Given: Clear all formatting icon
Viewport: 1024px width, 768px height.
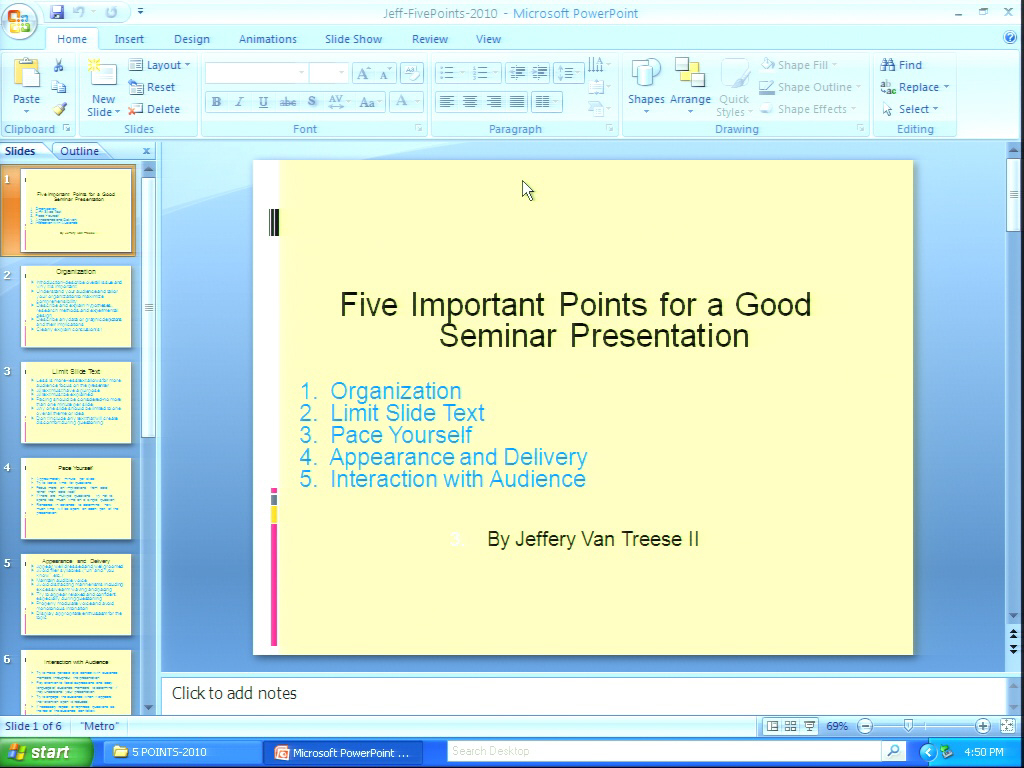Looking at the screenshot, I should 411,72.
